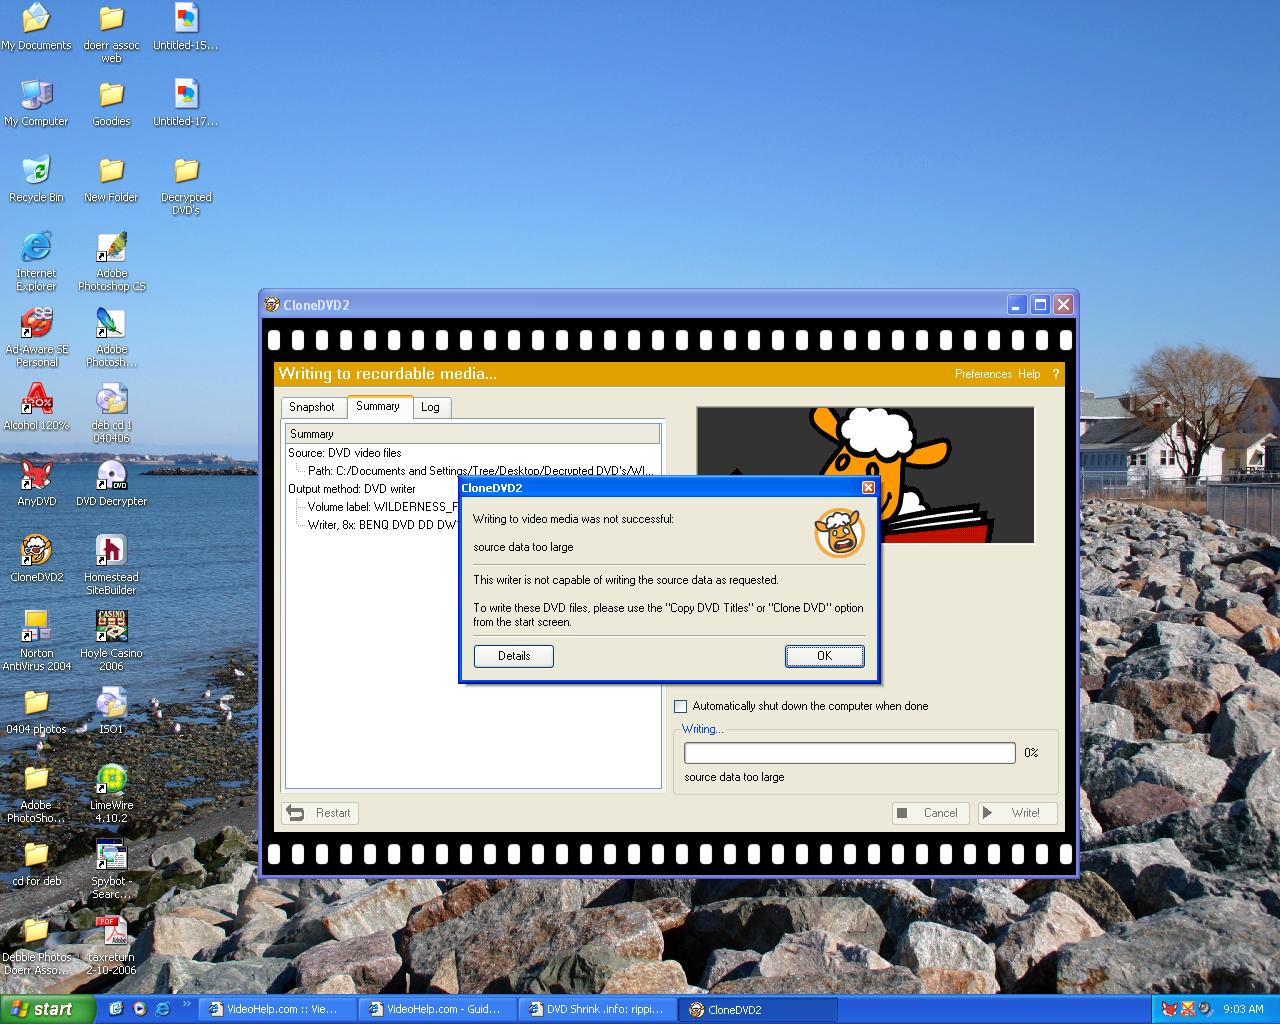Launch Hoyle Casino 2006
Viewport: 1280px width, 1024px height.
111,641
